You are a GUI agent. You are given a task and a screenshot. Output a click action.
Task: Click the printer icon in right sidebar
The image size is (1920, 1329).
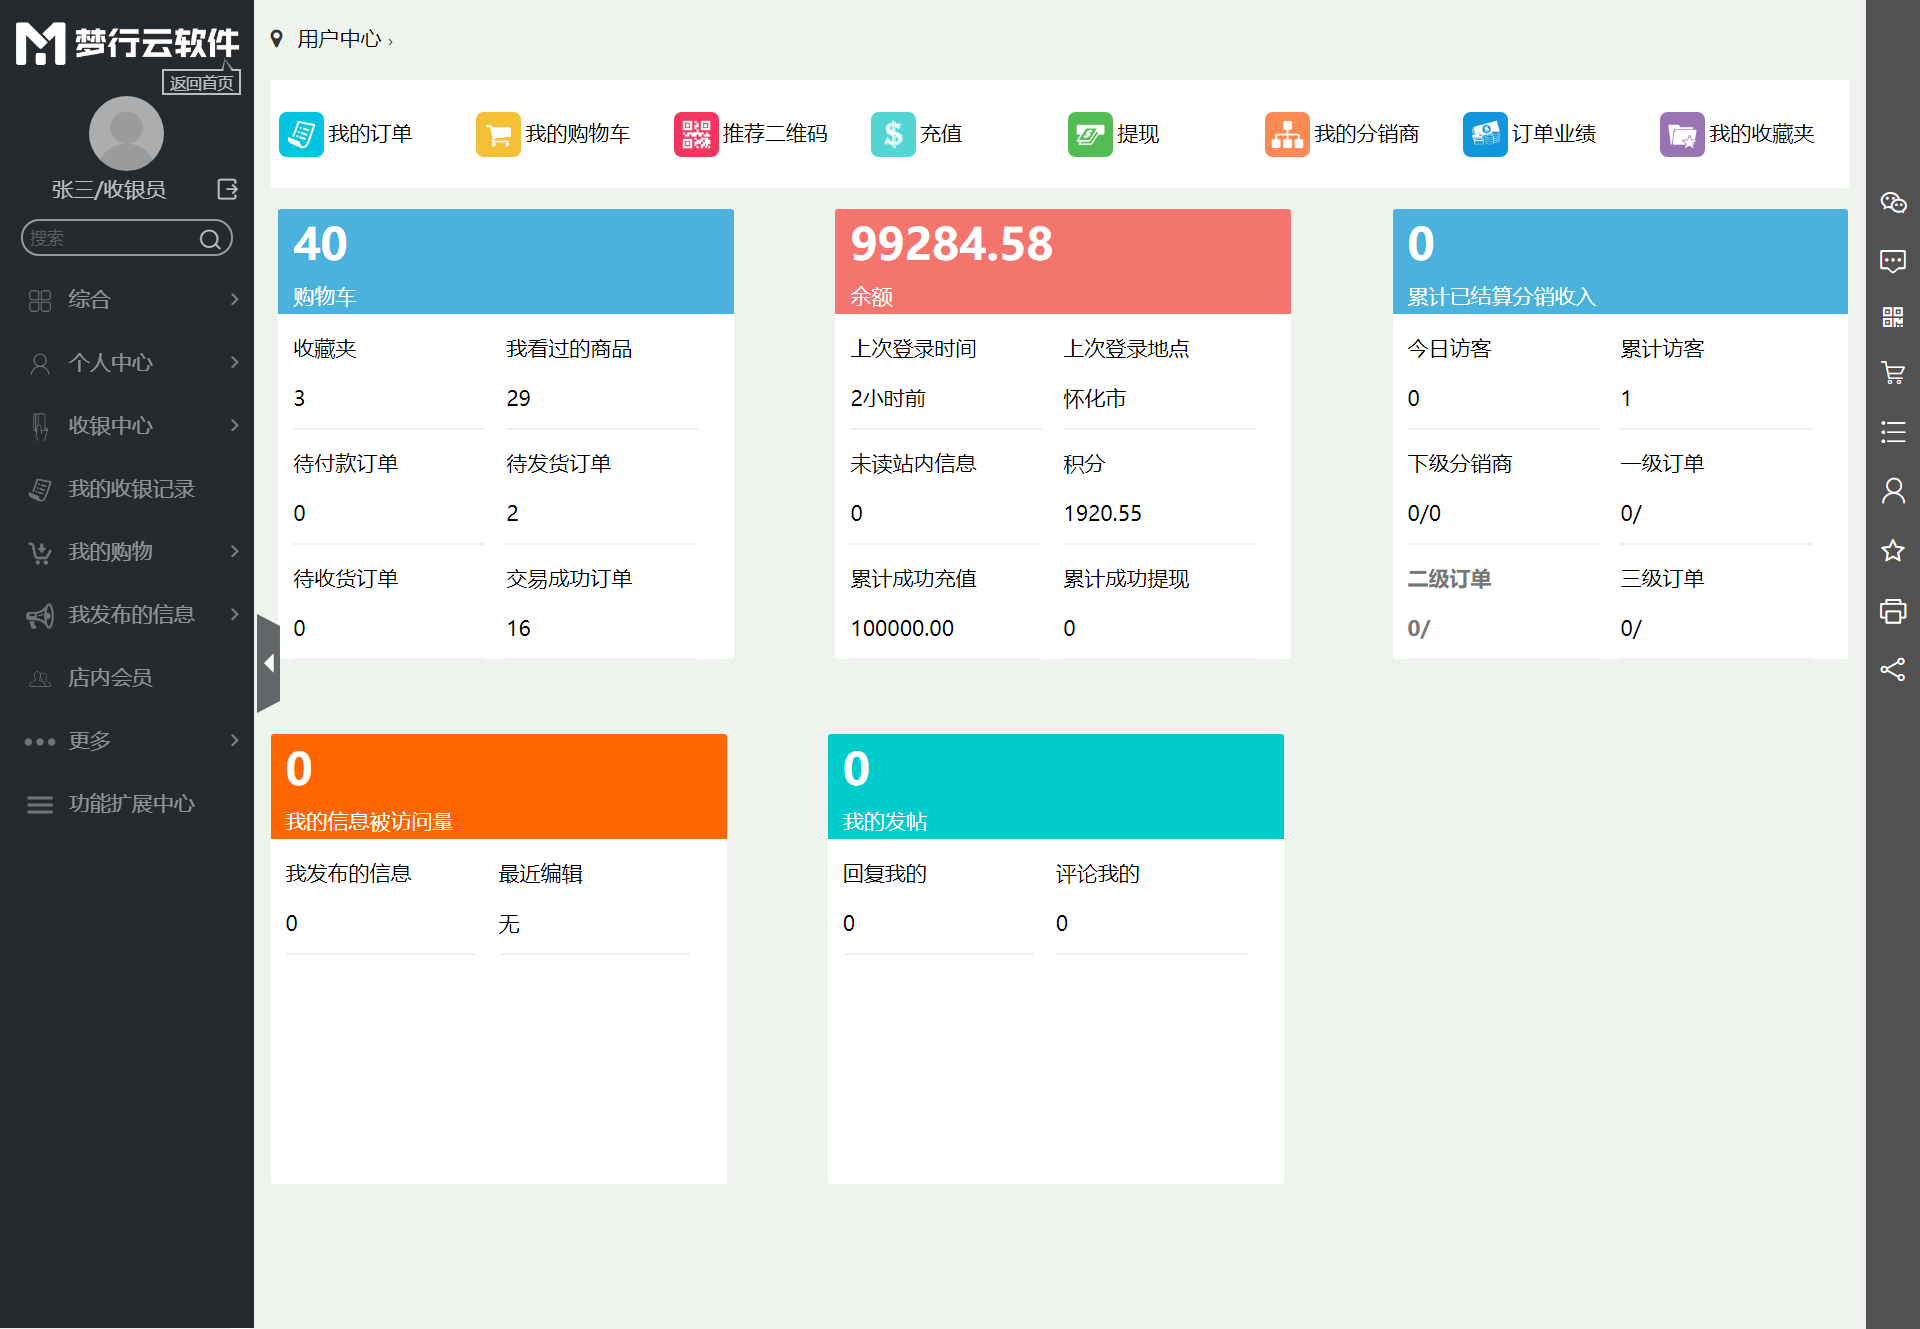(x=1893, y=611)
